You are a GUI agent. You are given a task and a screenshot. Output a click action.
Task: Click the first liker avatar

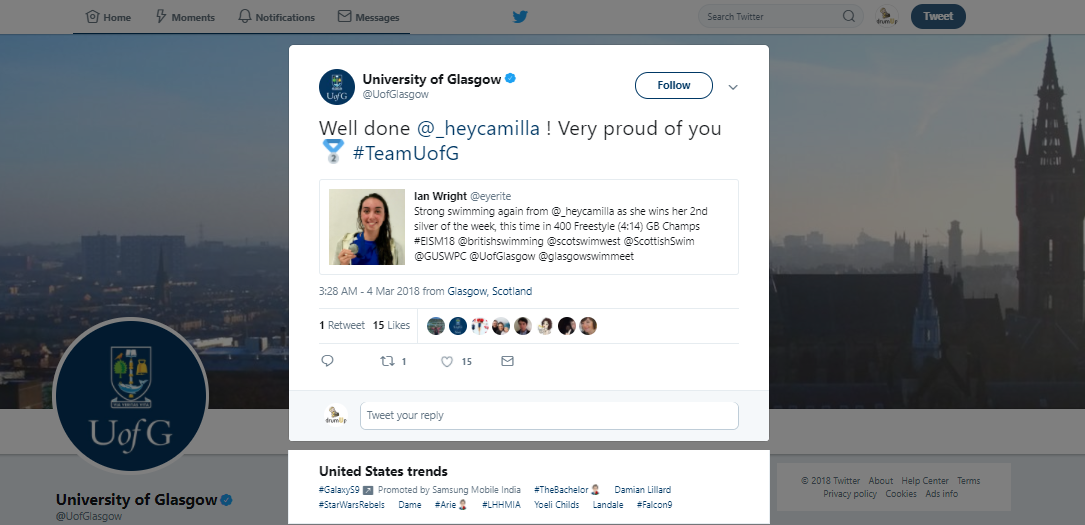(x=436, y=326)
